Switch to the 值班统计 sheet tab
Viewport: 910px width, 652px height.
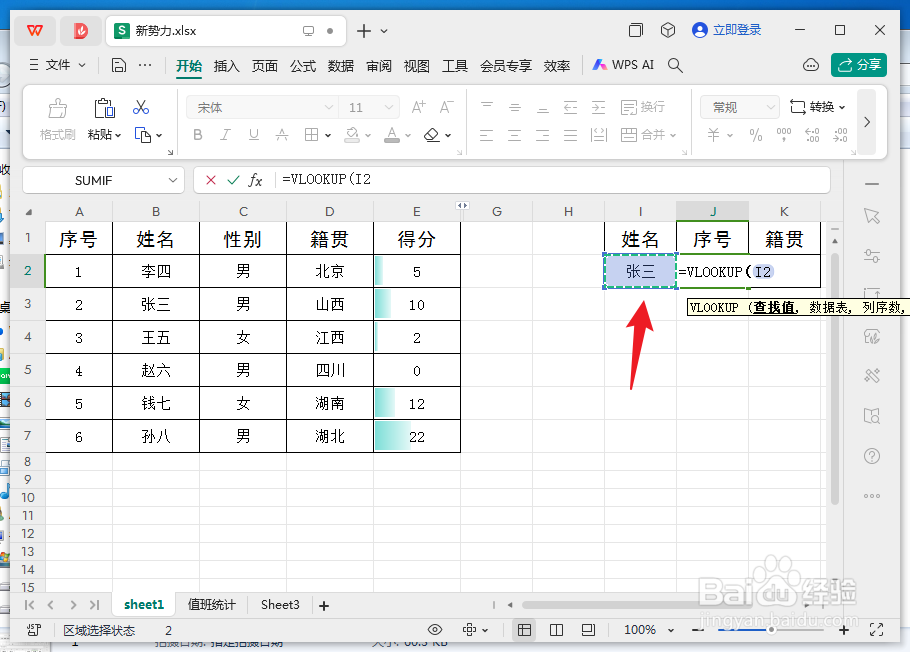pyautogui.click(x=211, y=604)
